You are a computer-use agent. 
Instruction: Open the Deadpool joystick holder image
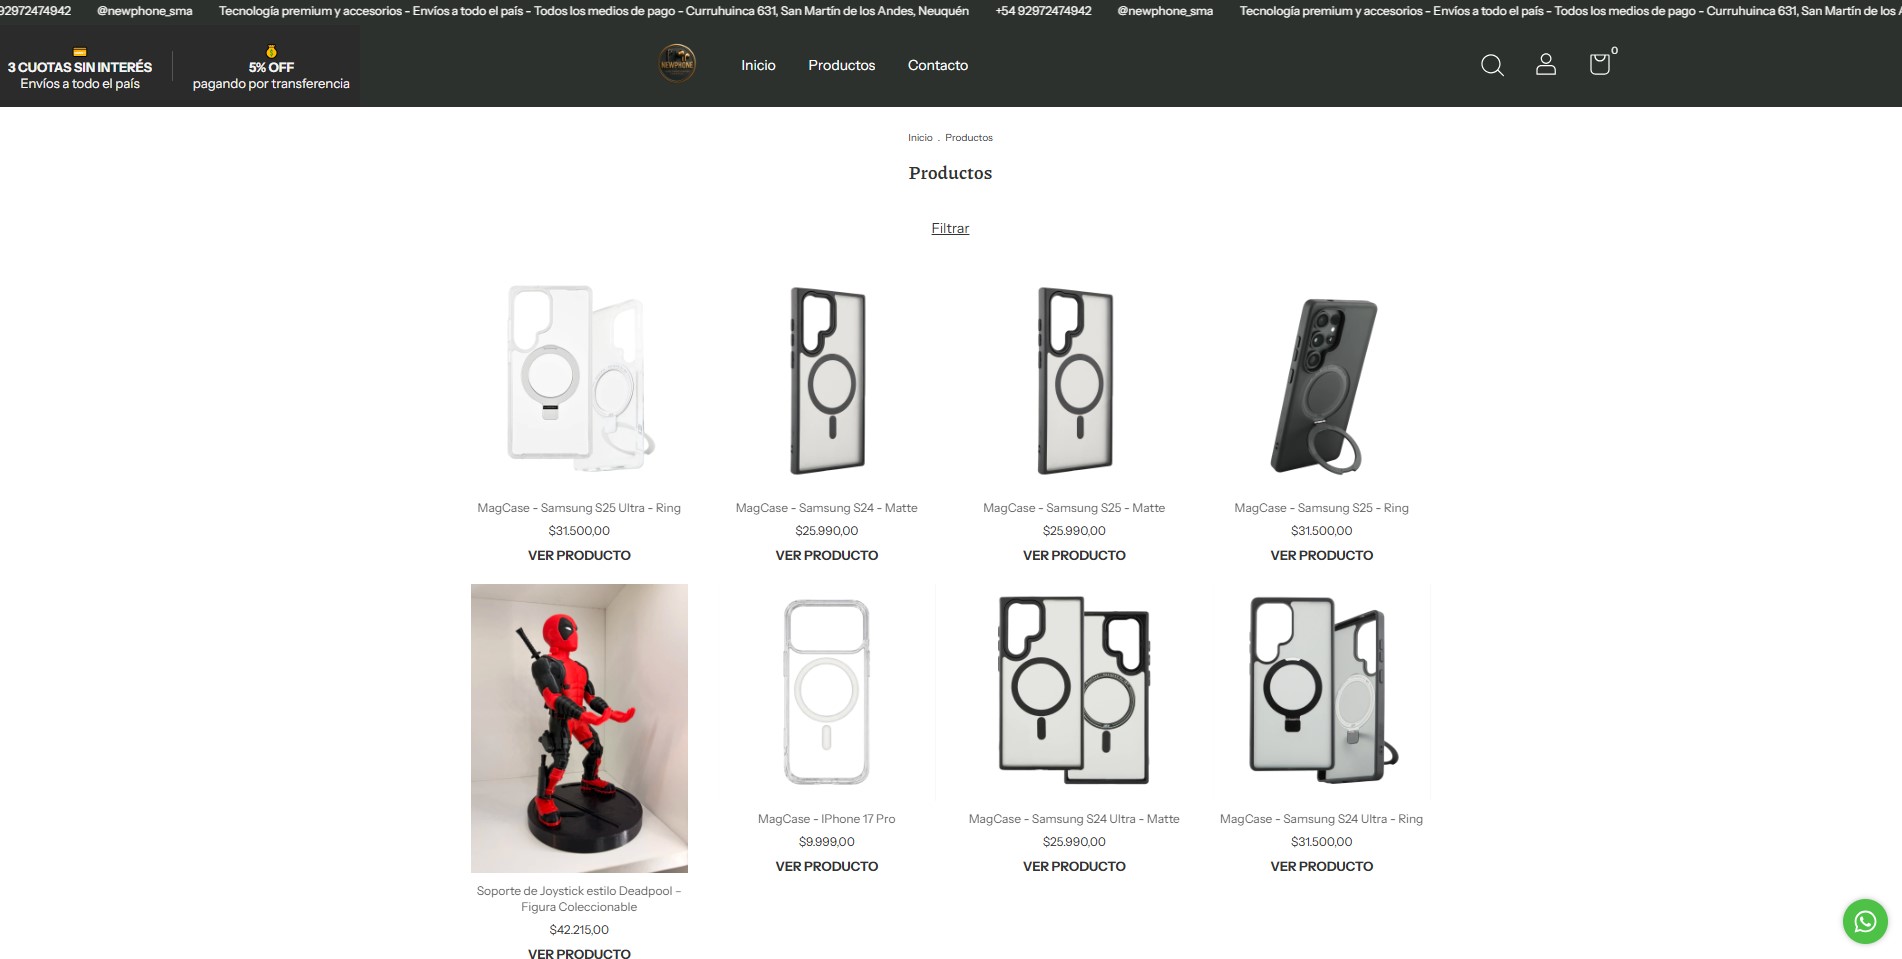(579, 728)
